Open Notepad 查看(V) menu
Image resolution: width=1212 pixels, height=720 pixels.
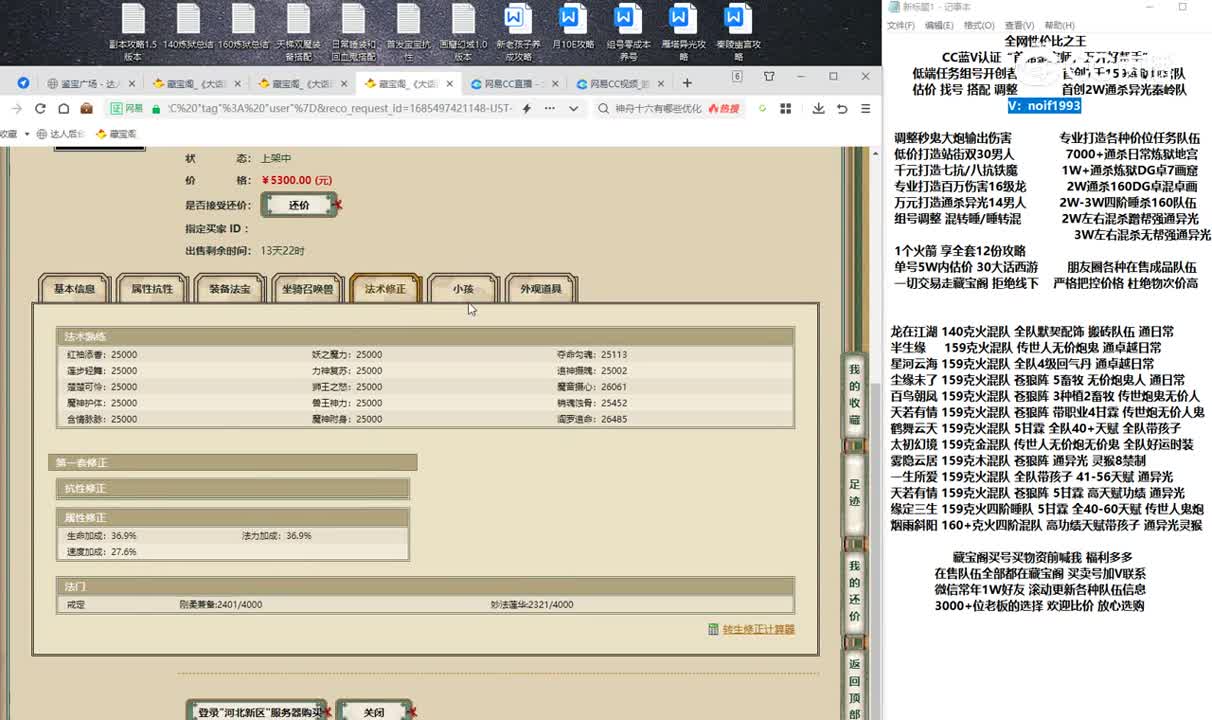[x=1019, y=25]
